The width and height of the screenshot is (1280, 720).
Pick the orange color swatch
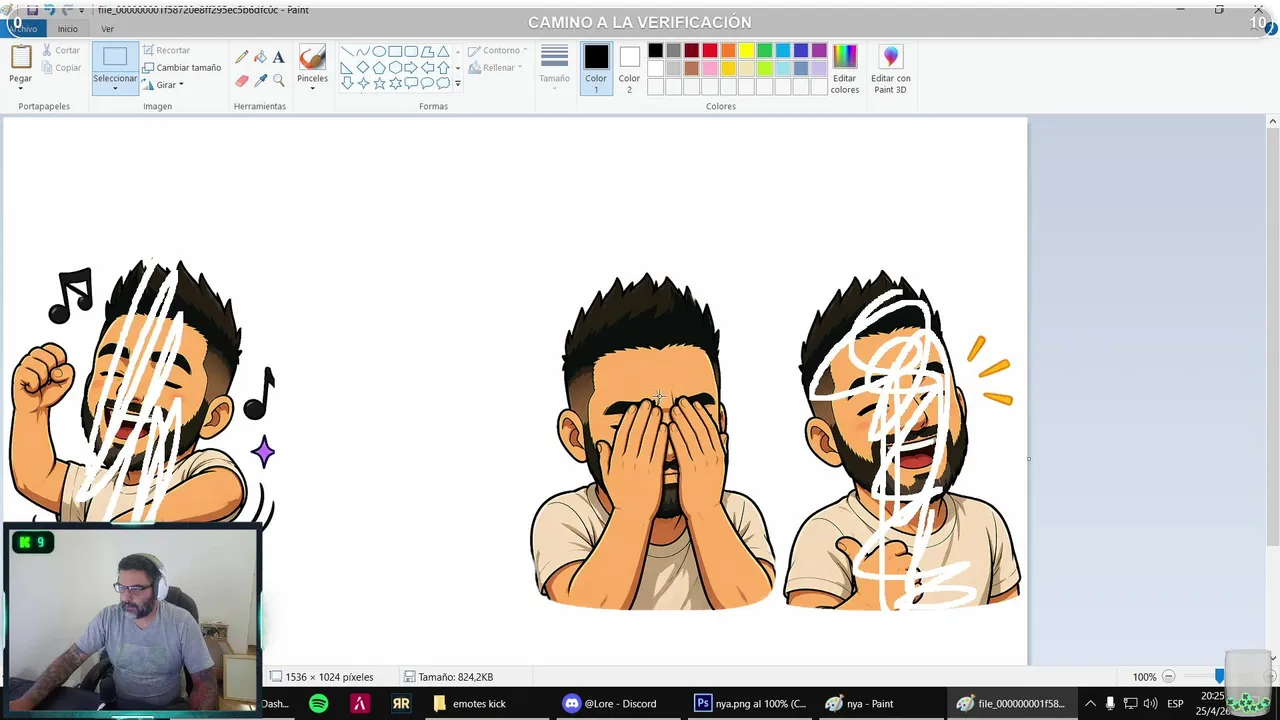tap(728, 51)
